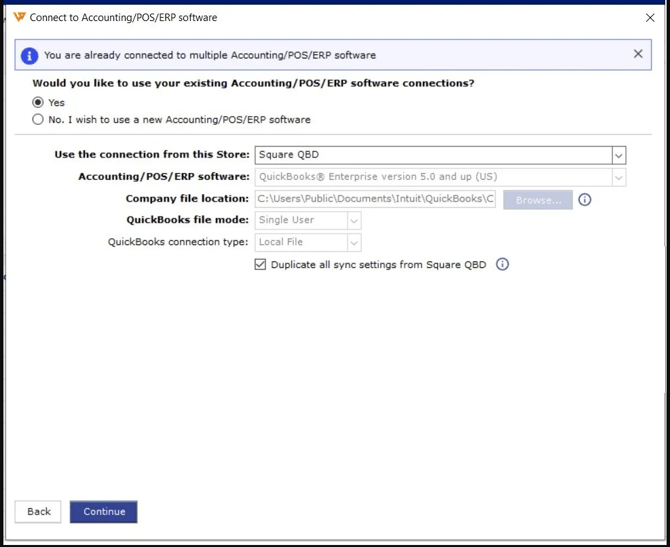Click the Back button

[38, 511]
